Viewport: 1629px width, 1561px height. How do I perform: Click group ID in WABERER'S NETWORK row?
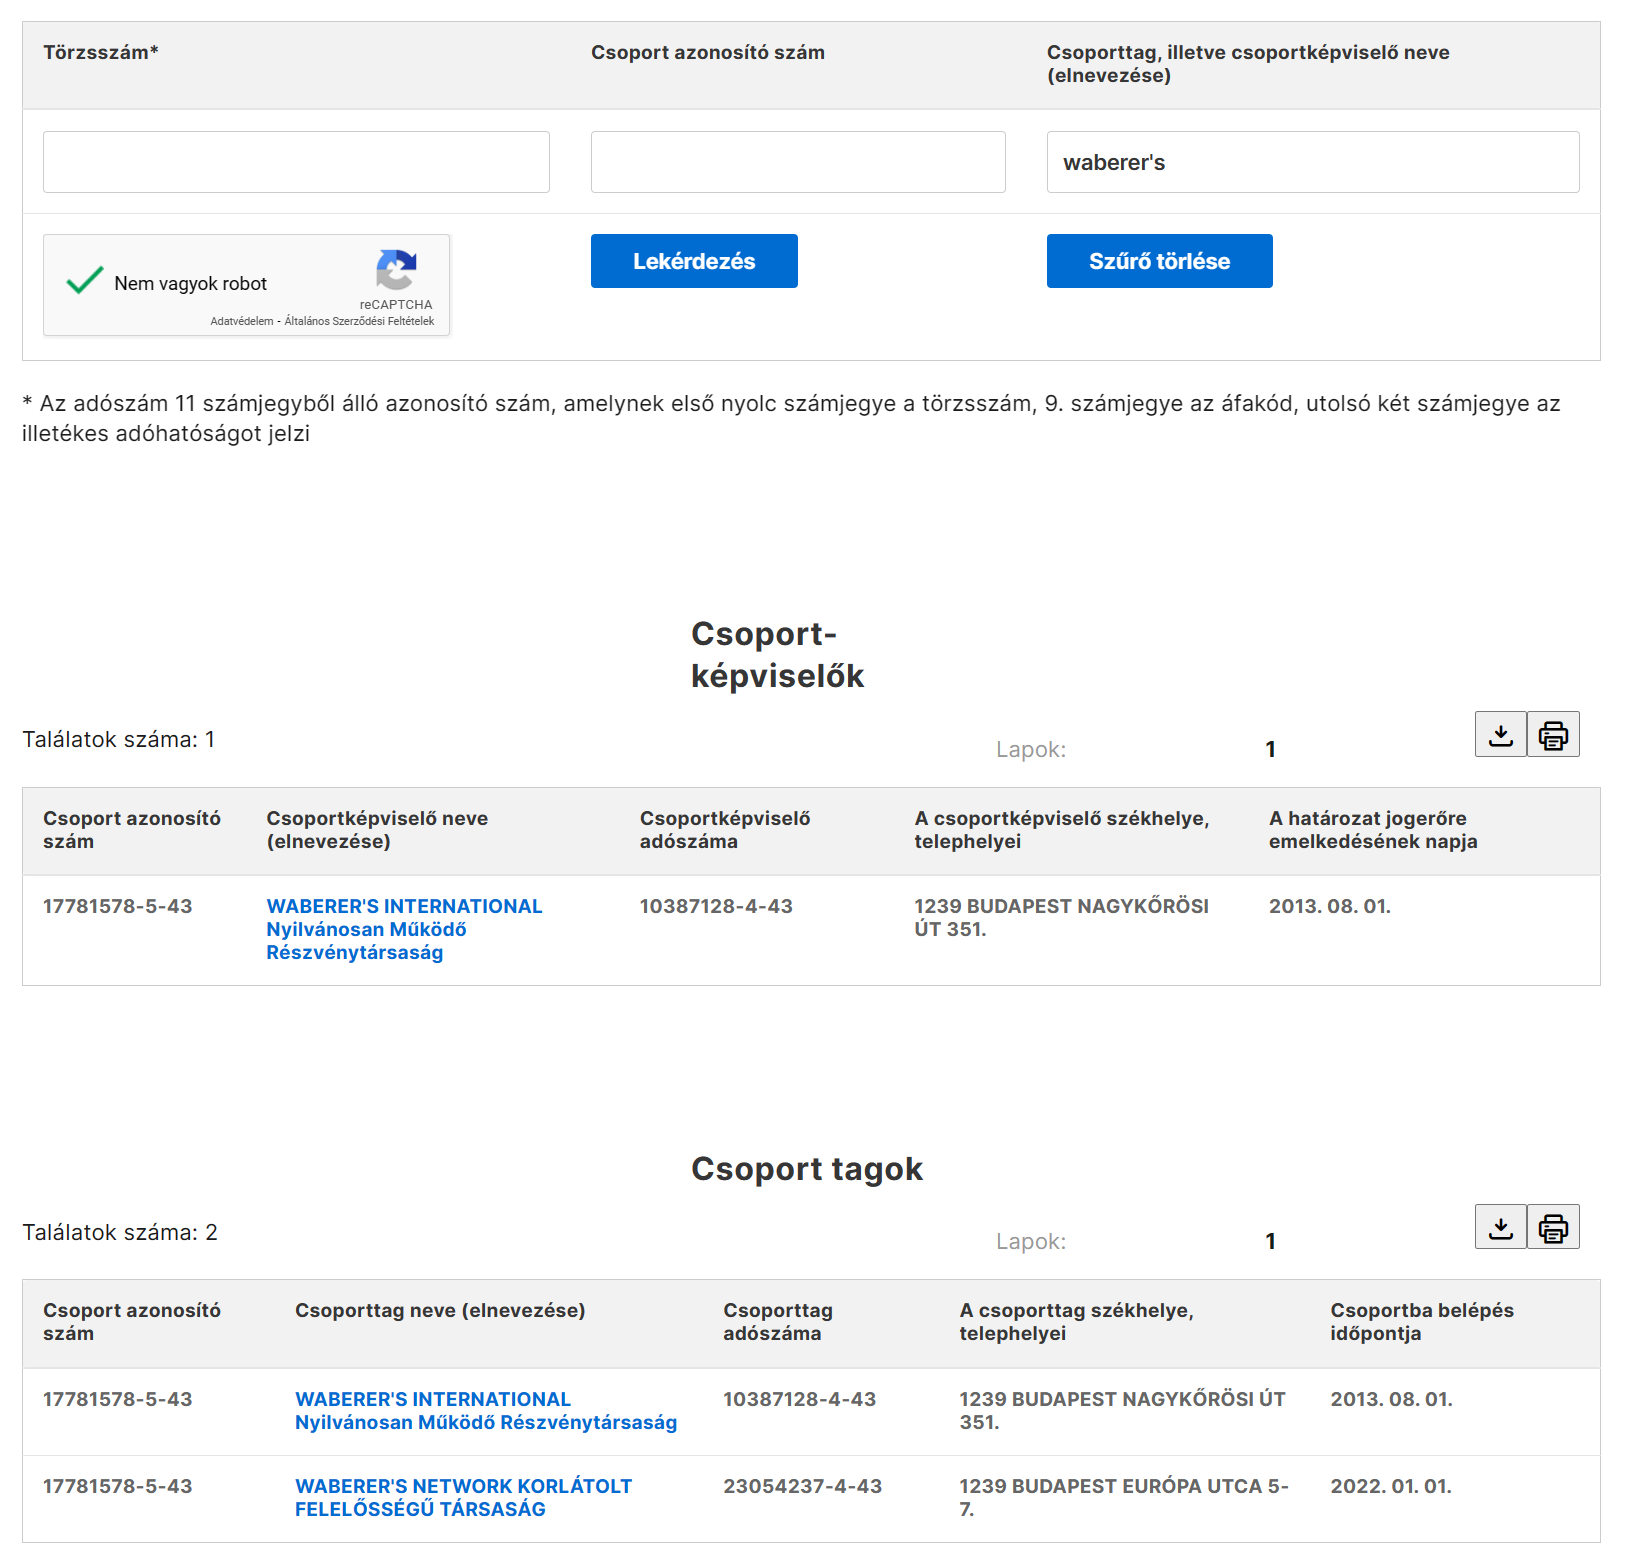[x=117, y=1486]
